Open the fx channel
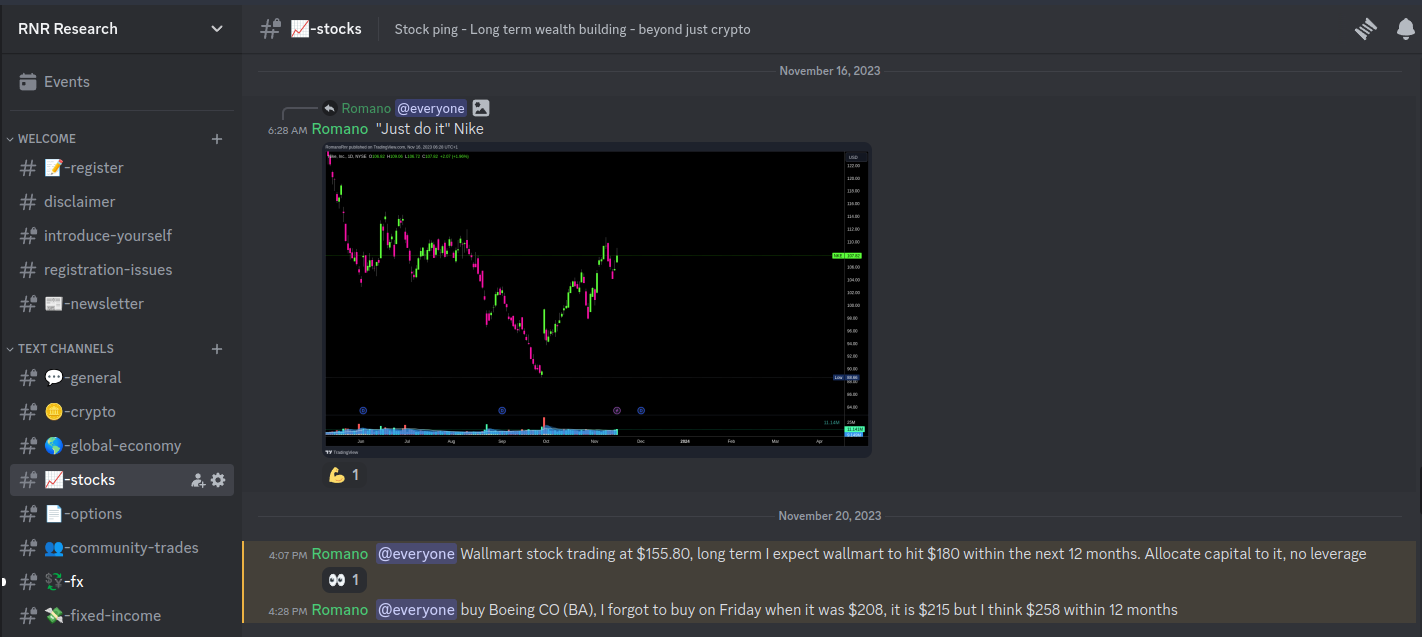 pyautogui.click(x=121, y=582)
